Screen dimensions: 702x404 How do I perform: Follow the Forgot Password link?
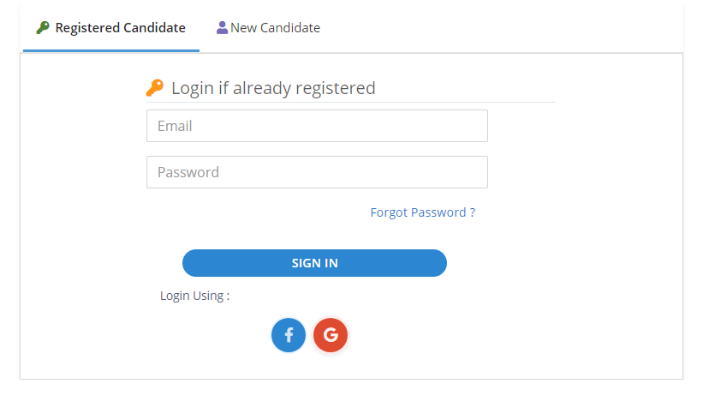point(422,212)
